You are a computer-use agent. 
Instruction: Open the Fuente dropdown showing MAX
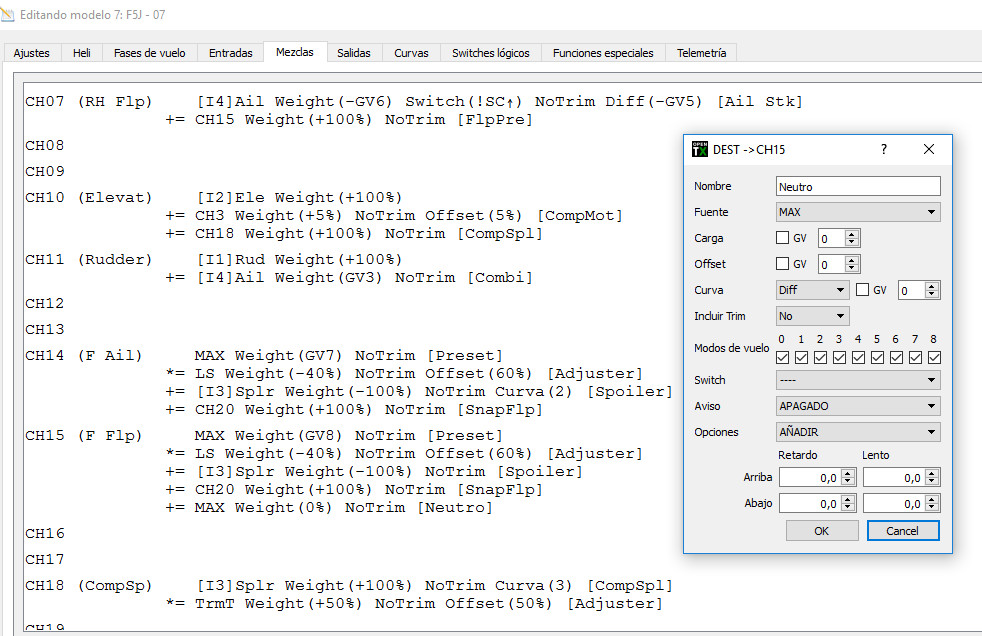[x=858, y=212]
